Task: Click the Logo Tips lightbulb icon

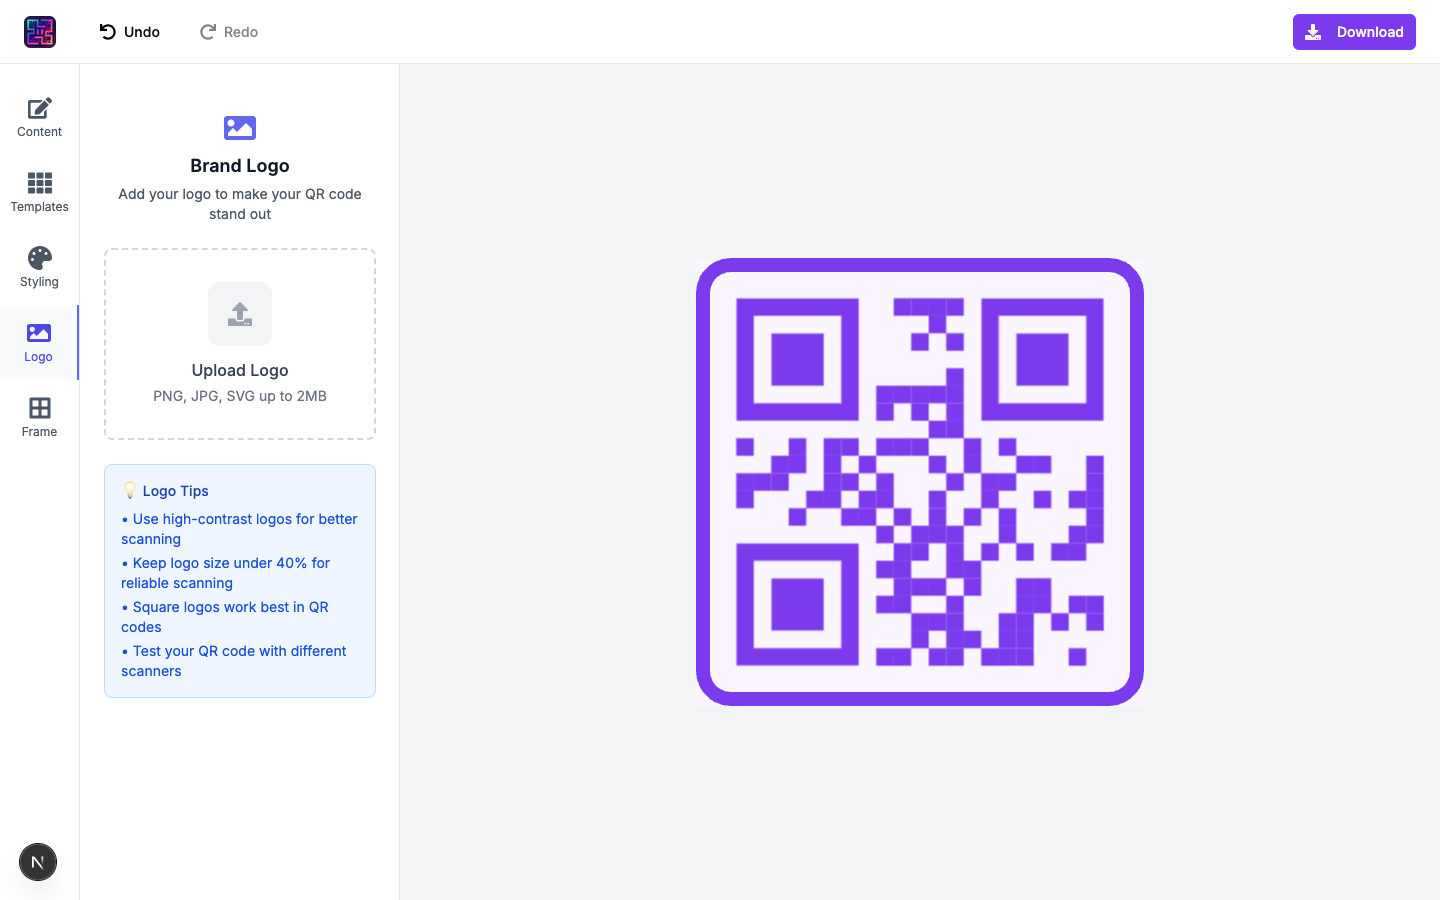Action: (x=129, y=490)
